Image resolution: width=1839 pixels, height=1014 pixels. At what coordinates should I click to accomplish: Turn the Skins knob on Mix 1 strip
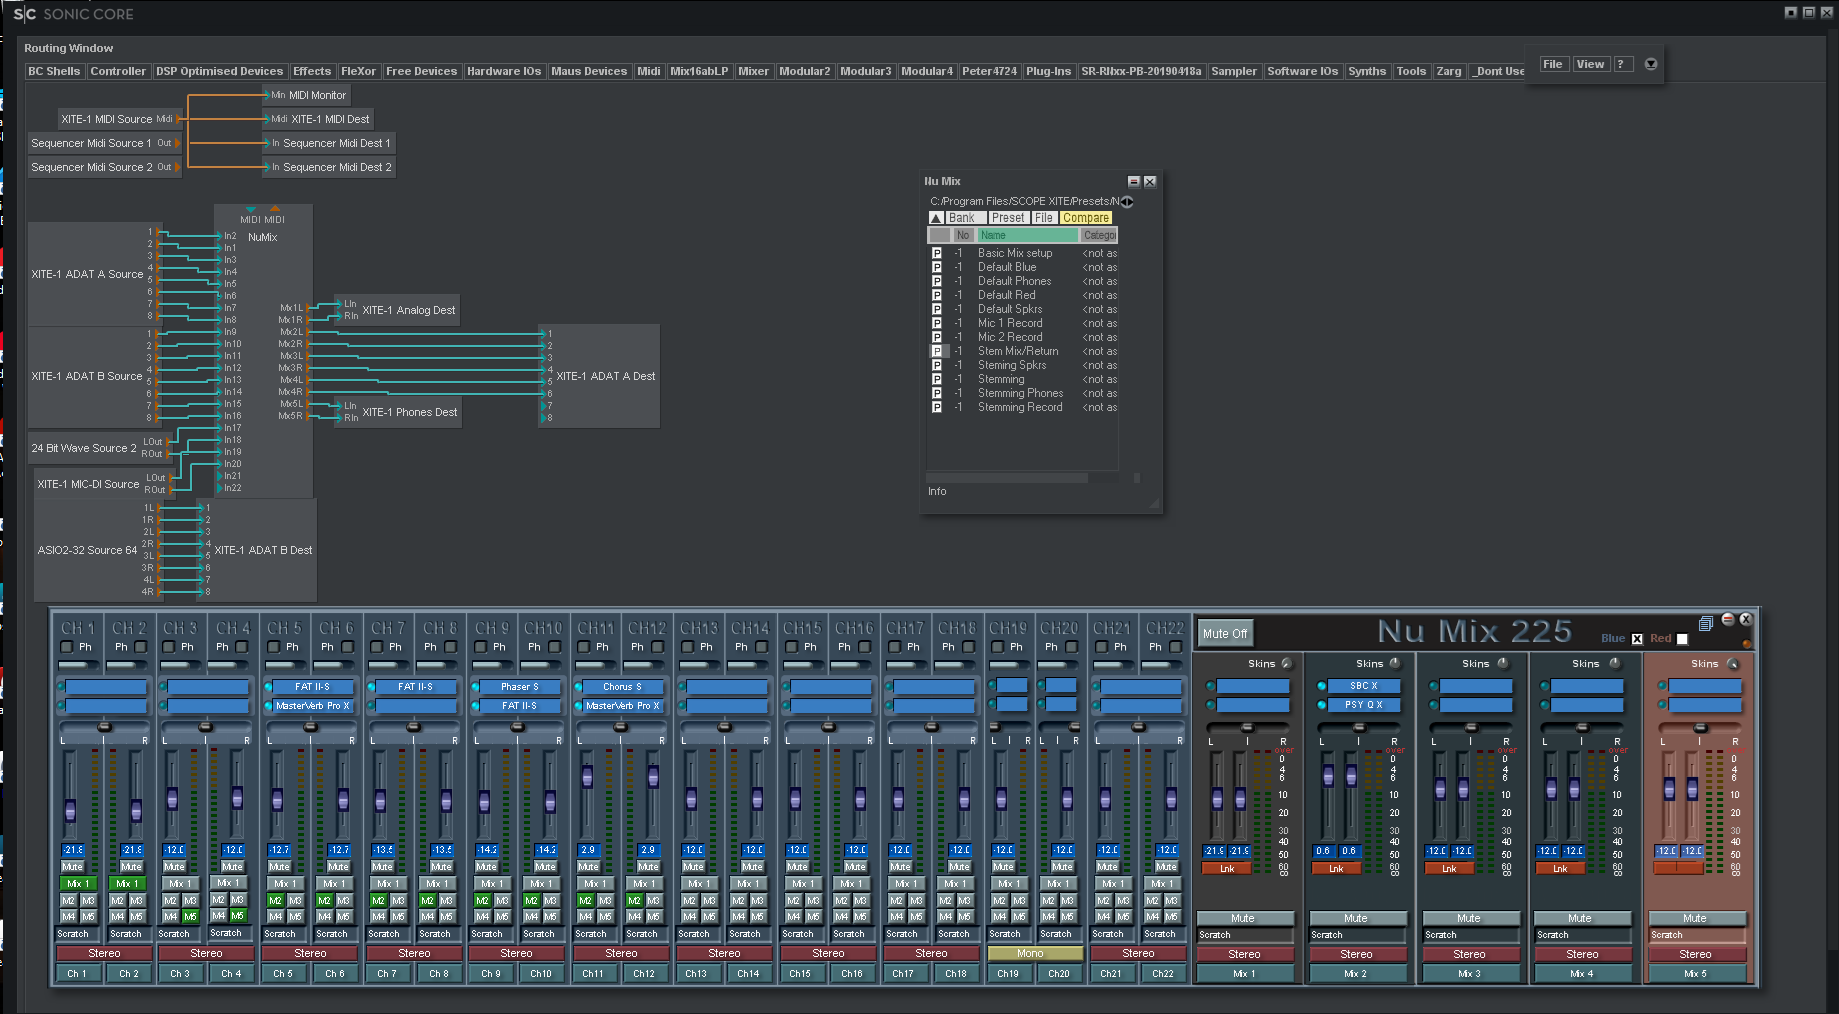coord(1286,663)
